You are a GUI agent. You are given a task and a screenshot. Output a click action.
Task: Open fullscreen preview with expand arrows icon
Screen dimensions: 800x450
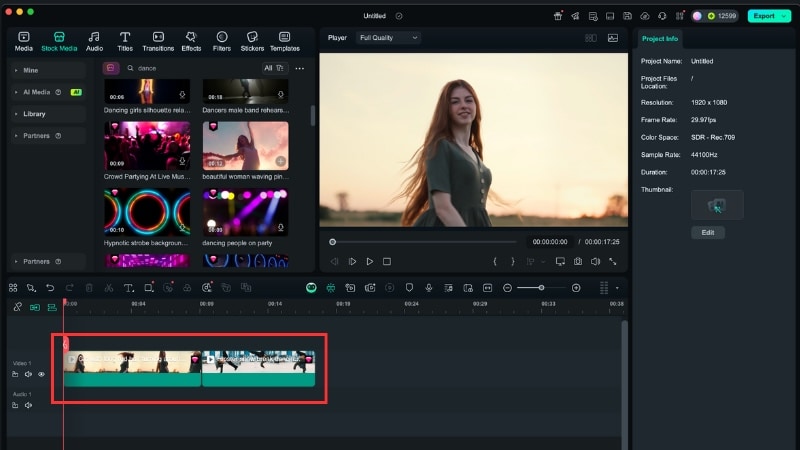pyautogui.click(x=613, y=262)
